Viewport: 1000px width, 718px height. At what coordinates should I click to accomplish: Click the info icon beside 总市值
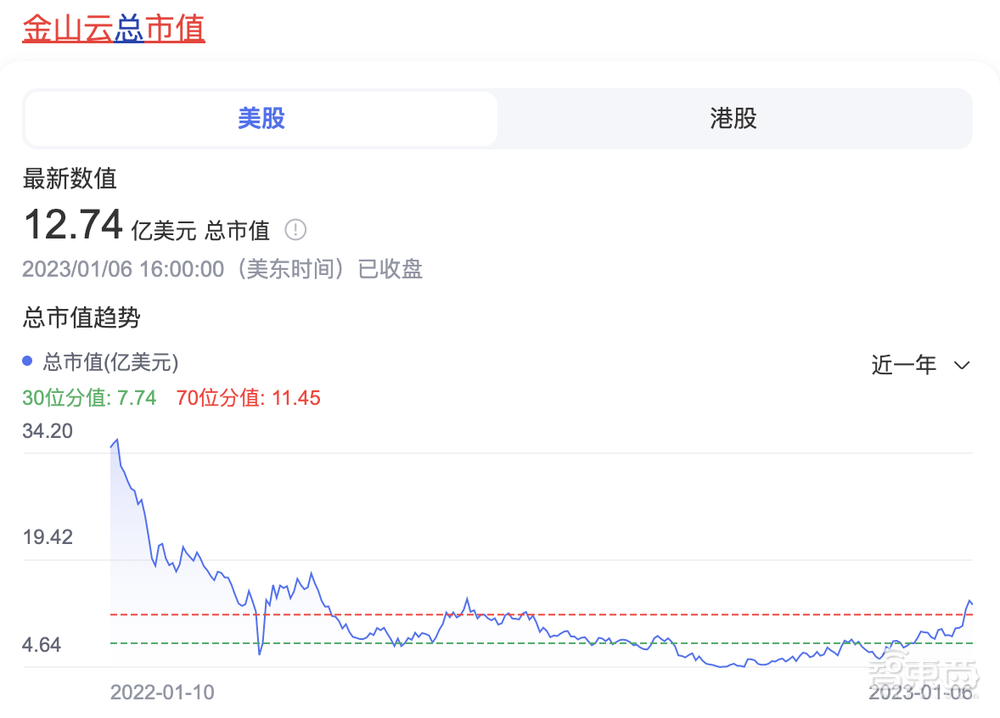295,230
